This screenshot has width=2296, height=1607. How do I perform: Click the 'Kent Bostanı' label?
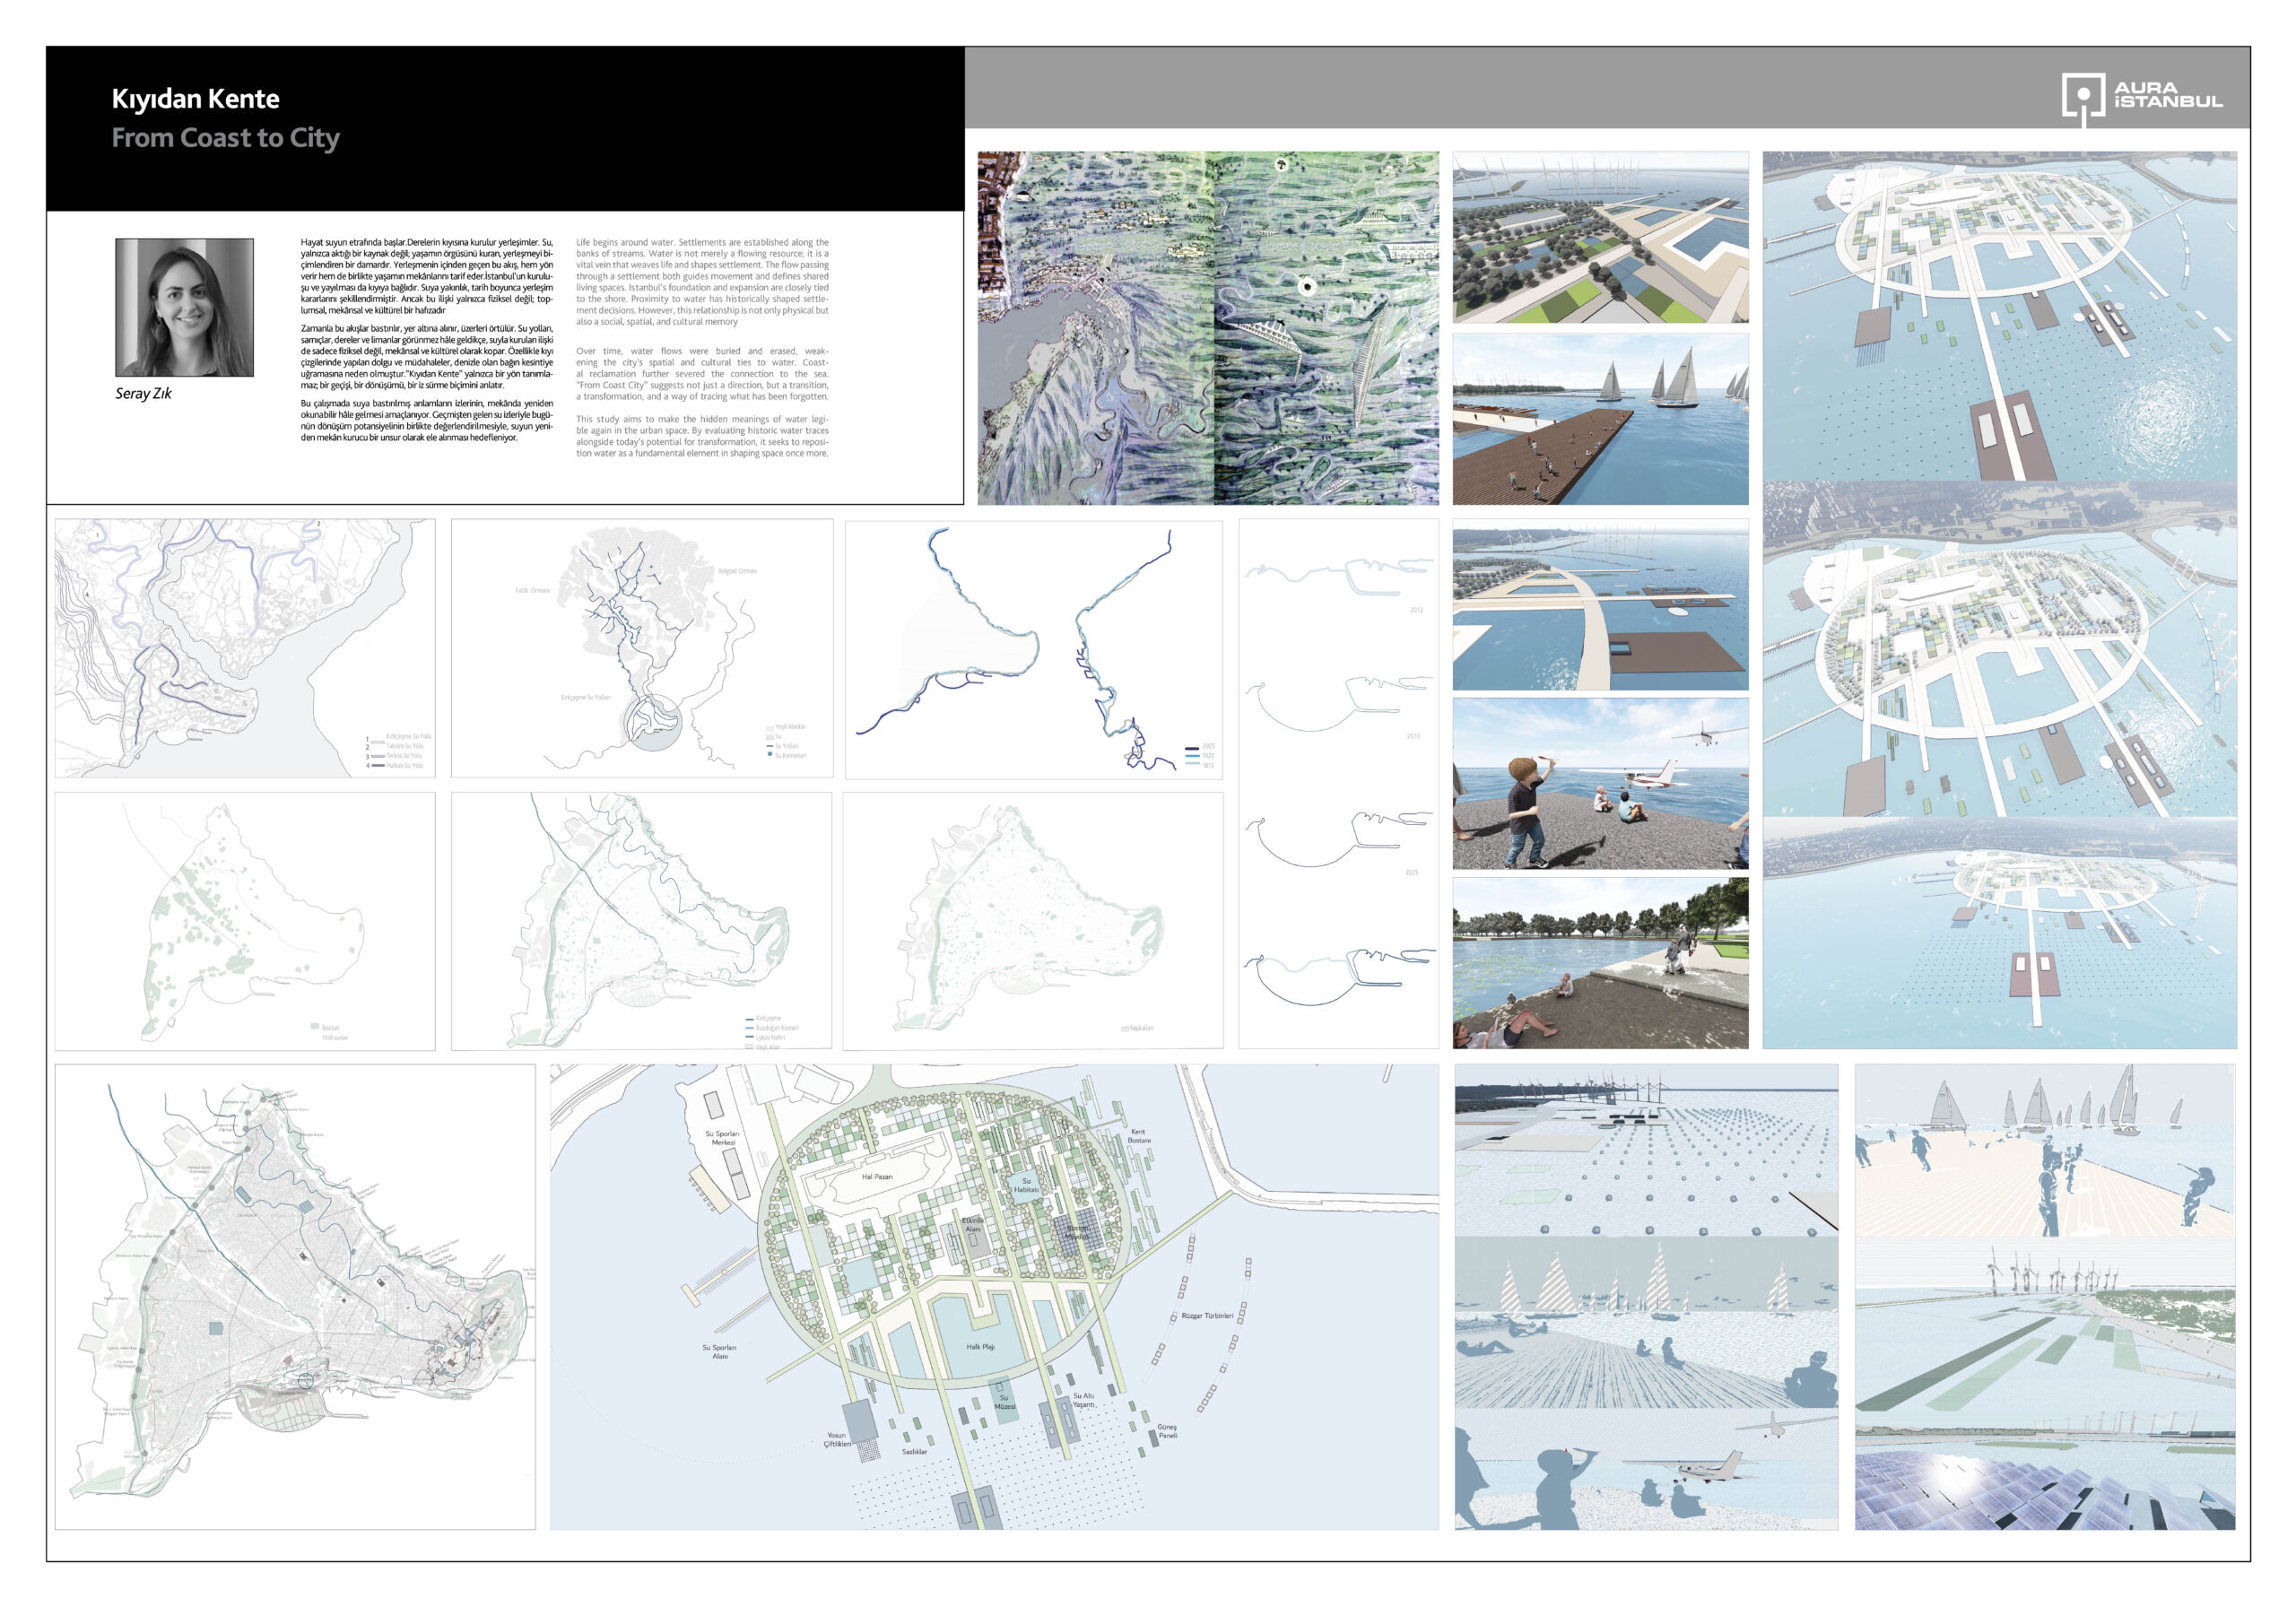(1139, 1136)
